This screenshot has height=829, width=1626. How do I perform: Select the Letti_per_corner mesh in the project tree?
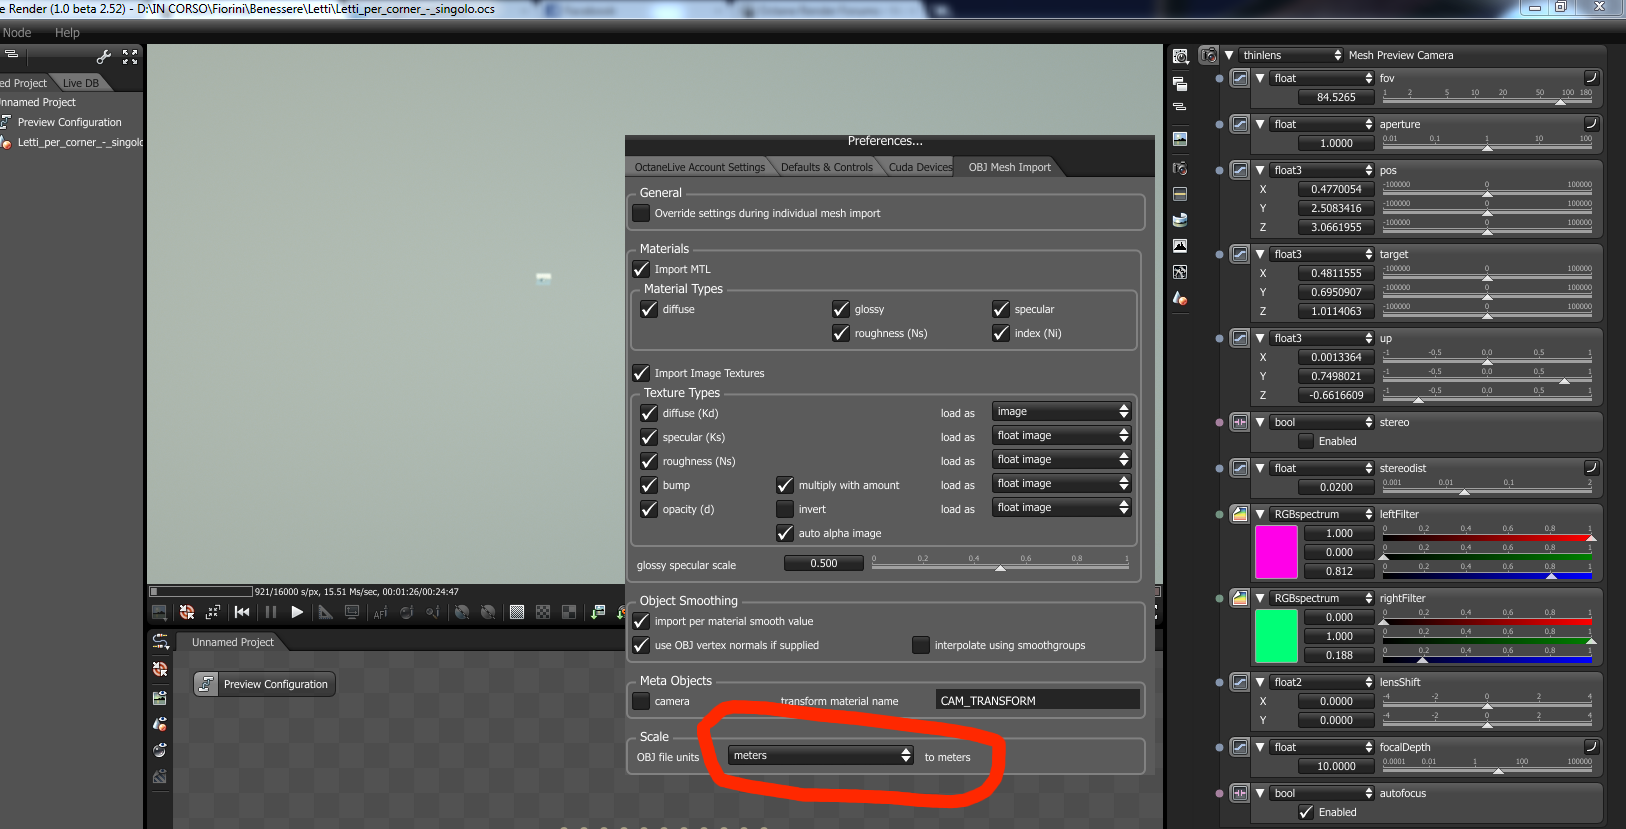[80, 142]
